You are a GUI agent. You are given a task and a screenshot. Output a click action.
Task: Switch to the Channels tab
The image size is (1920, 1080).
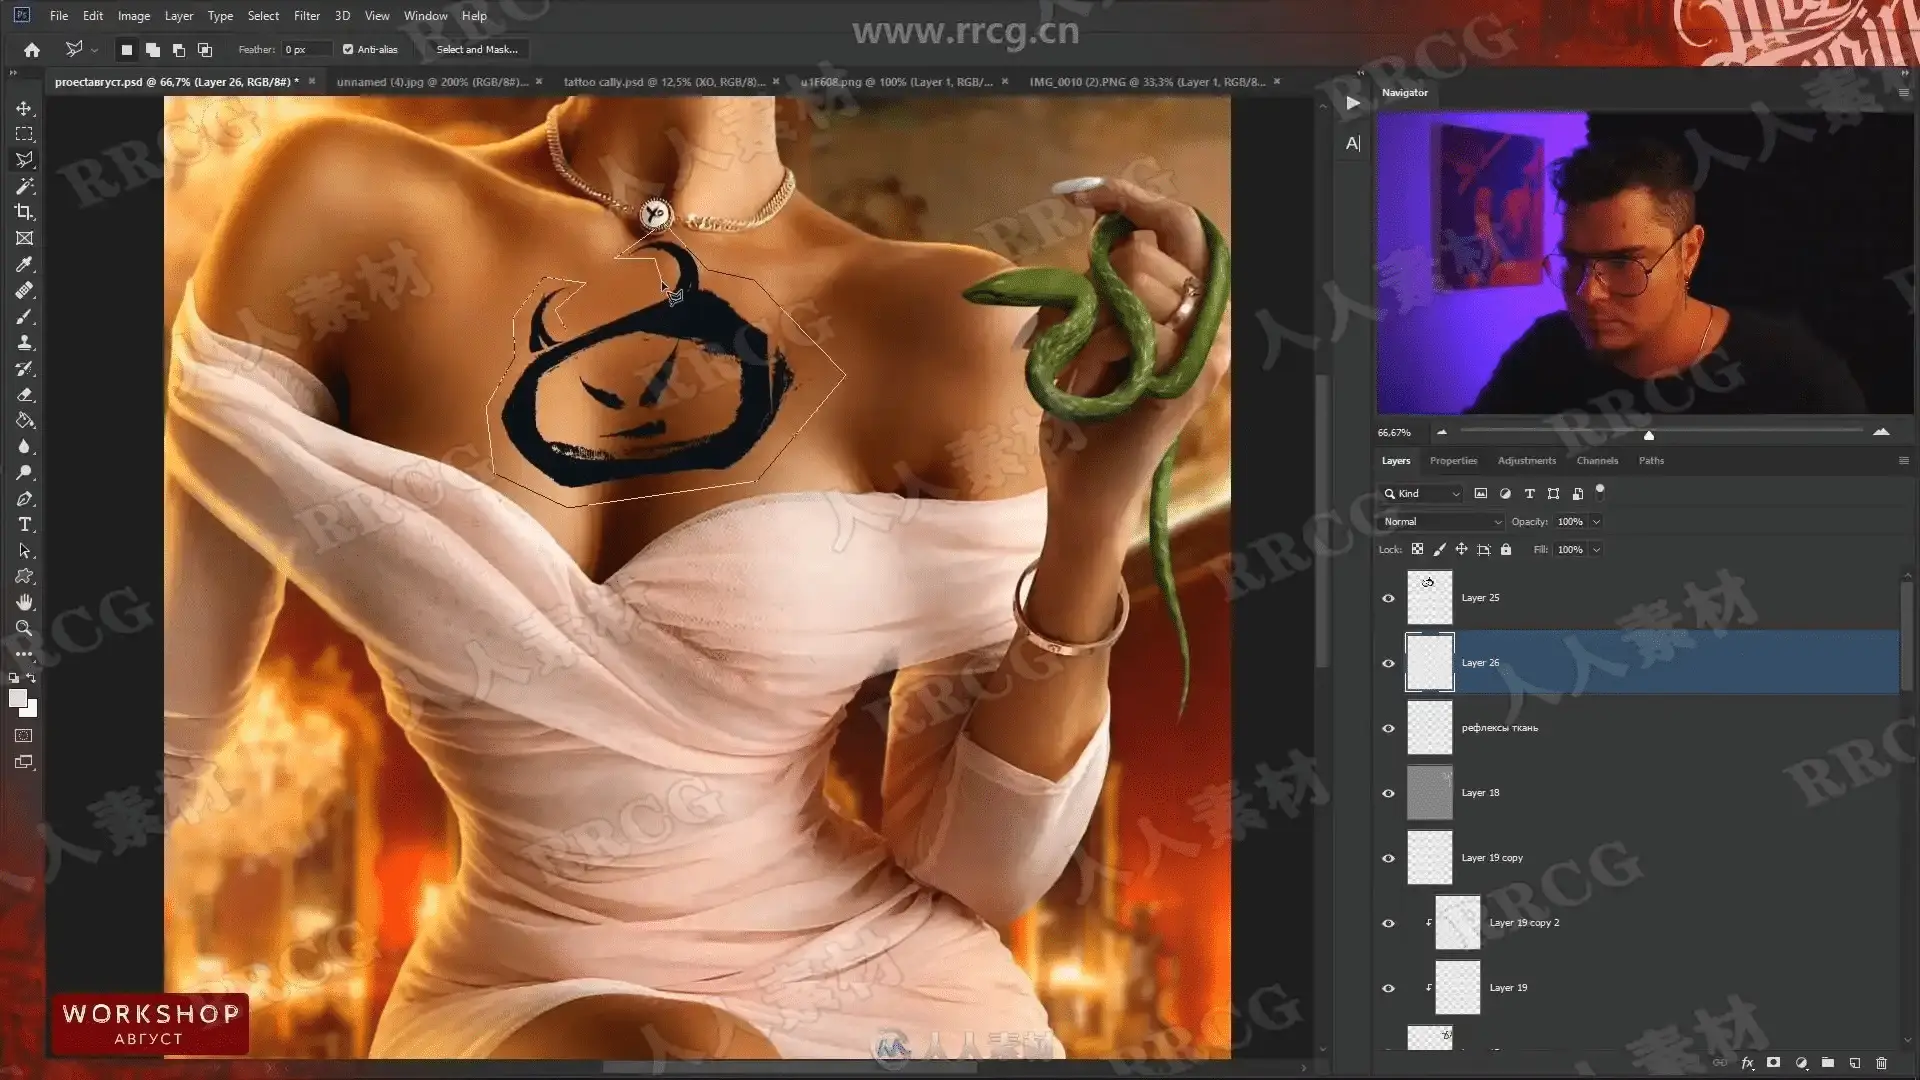point(1596,461)
